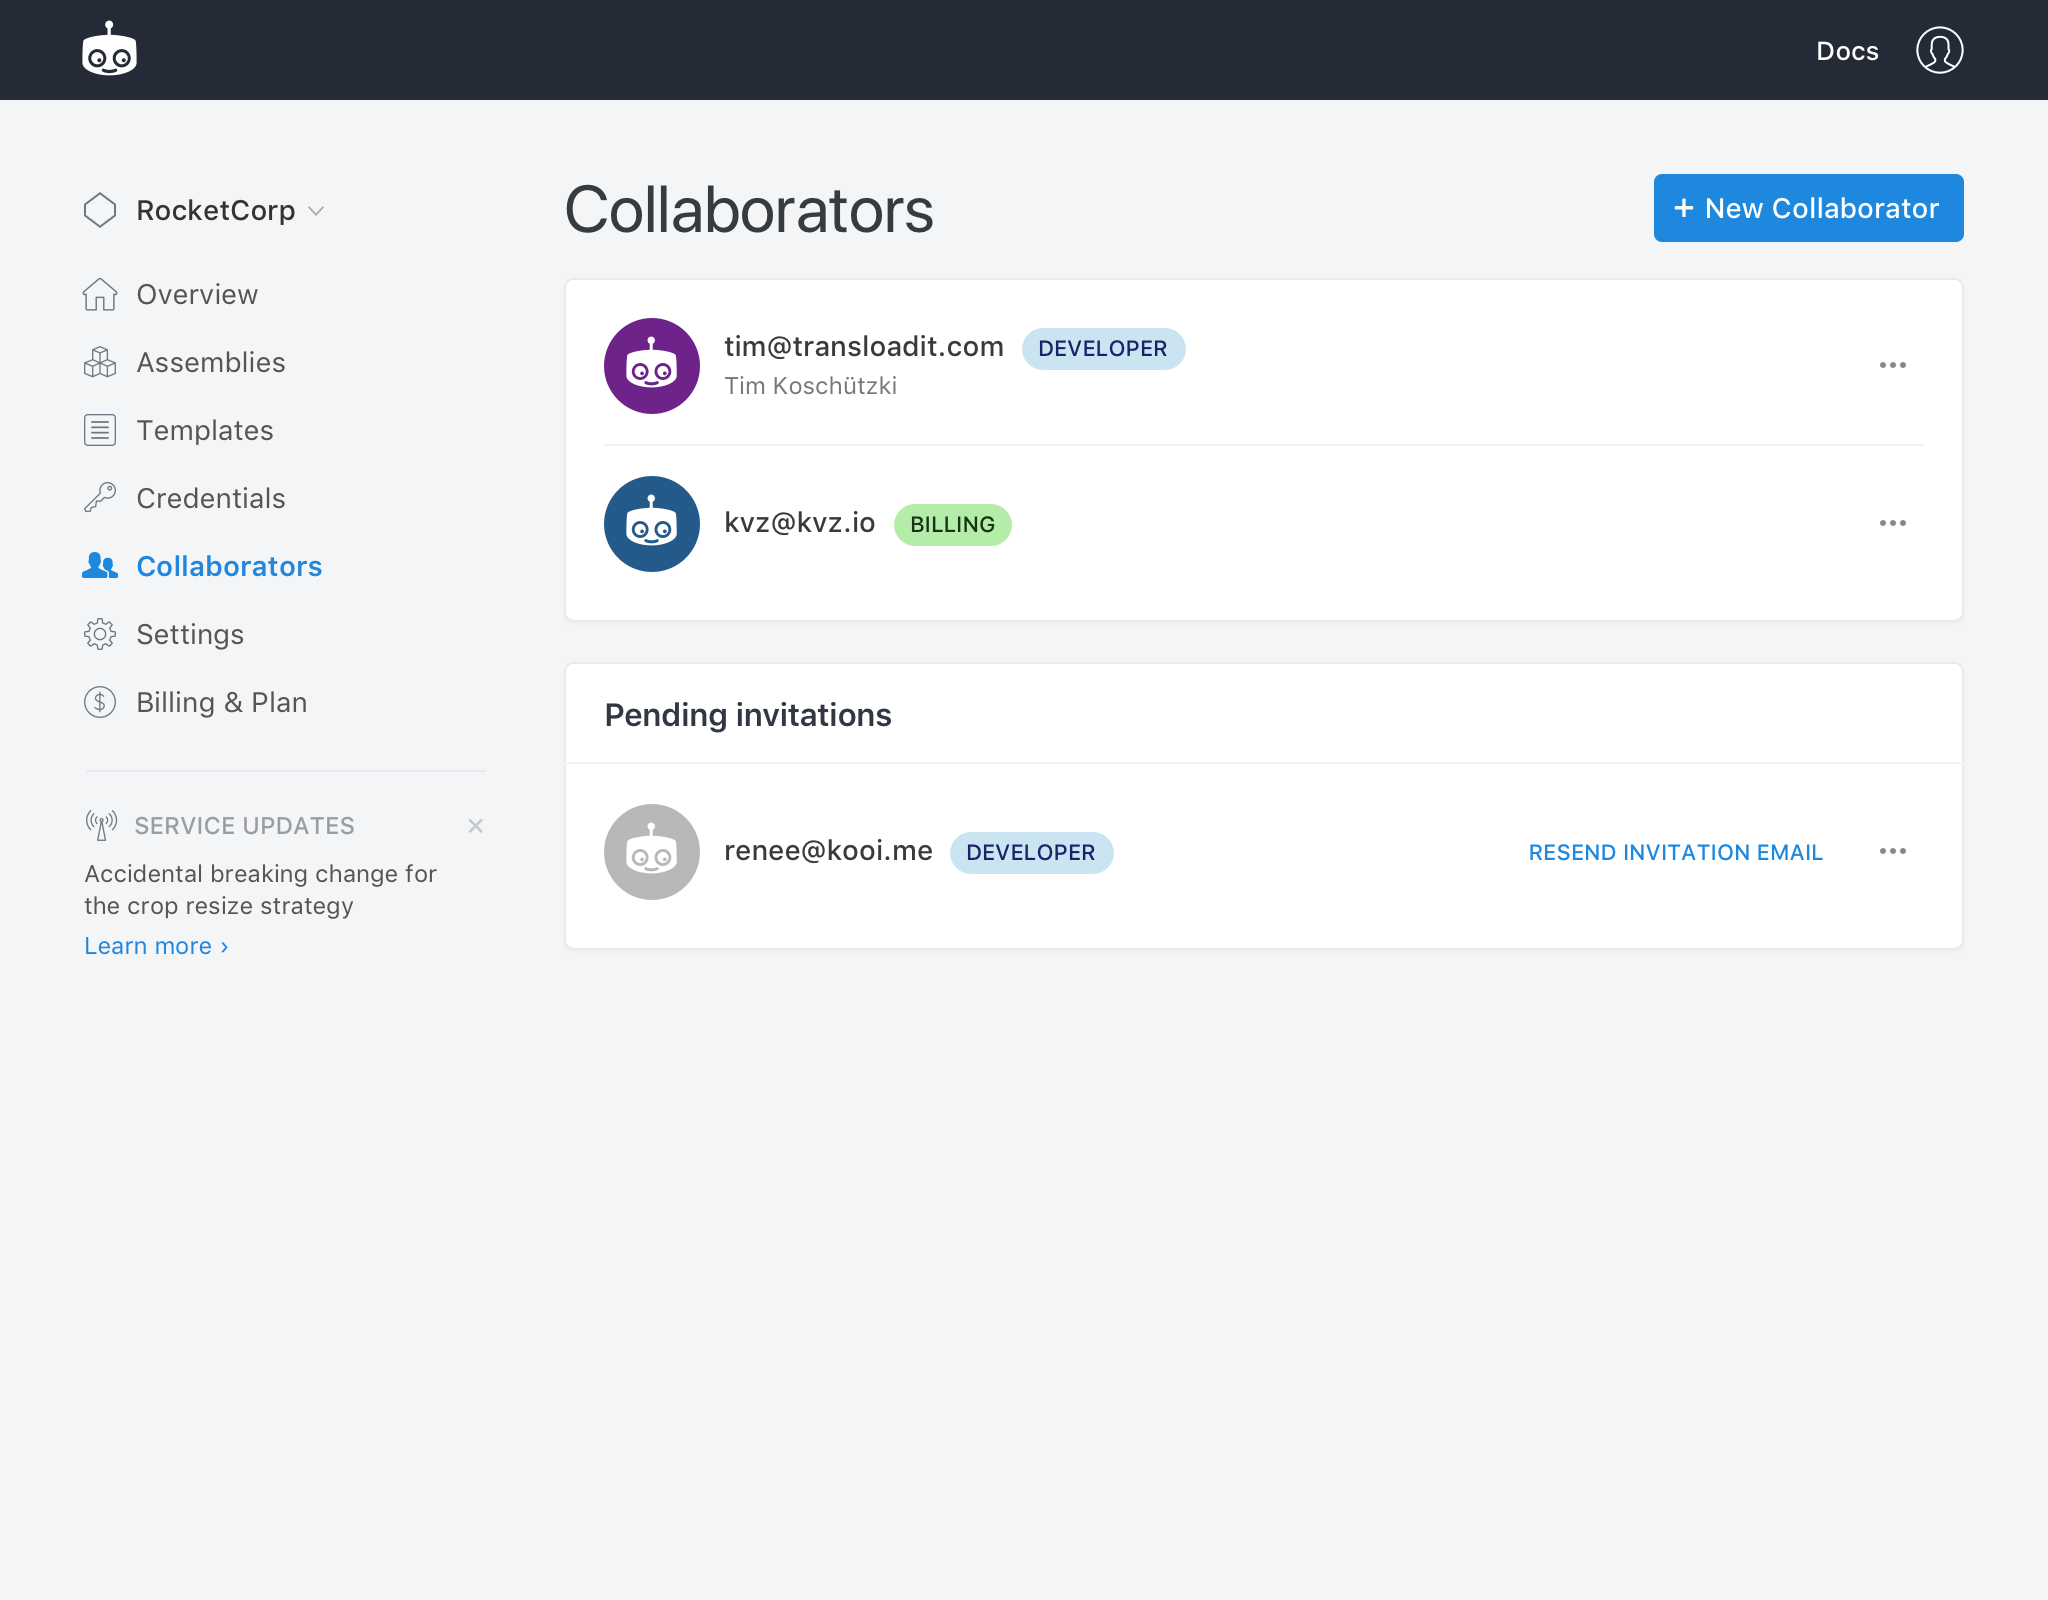This screenshot has width=2048, height=1600.
Task: Click the Assemblies cubes icon
Action: (x=100, y=362)
